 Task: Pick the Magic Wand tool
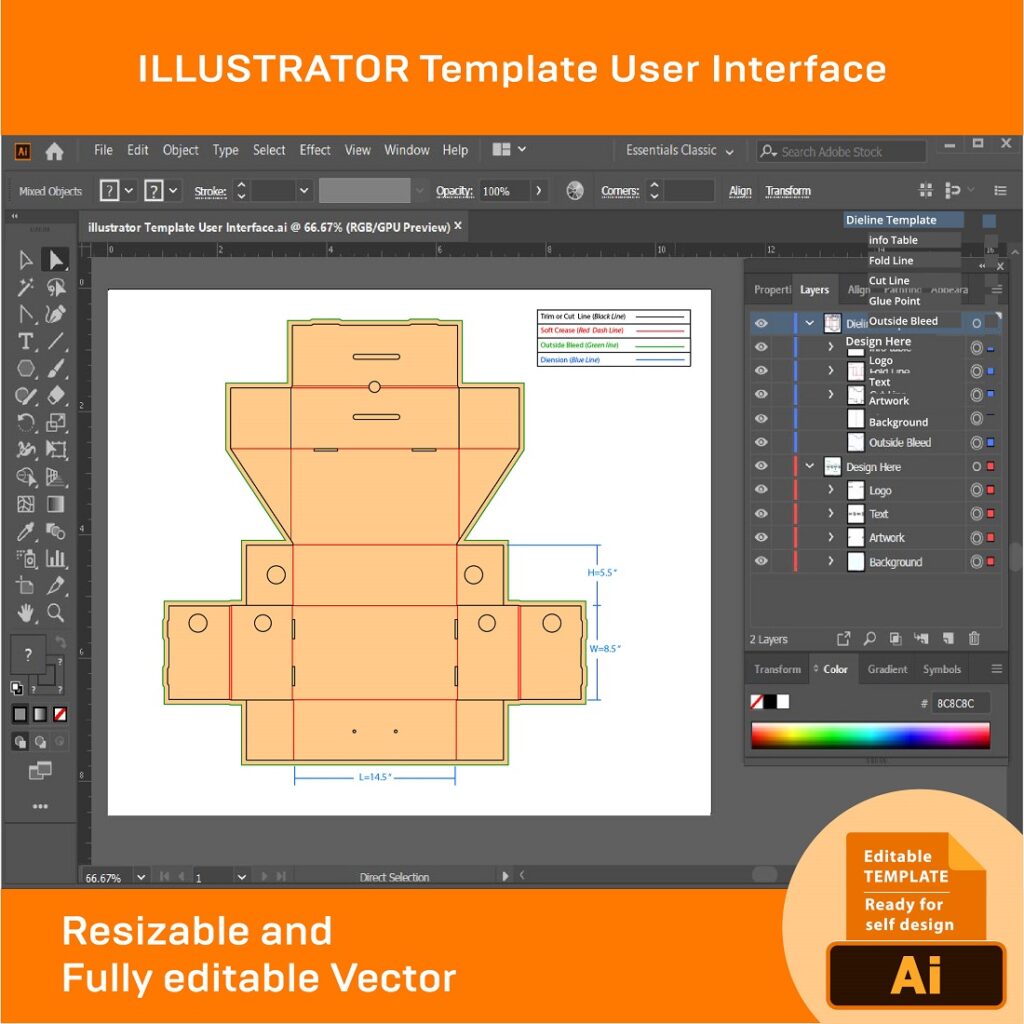pyautogui.click(x=26, y=288)
